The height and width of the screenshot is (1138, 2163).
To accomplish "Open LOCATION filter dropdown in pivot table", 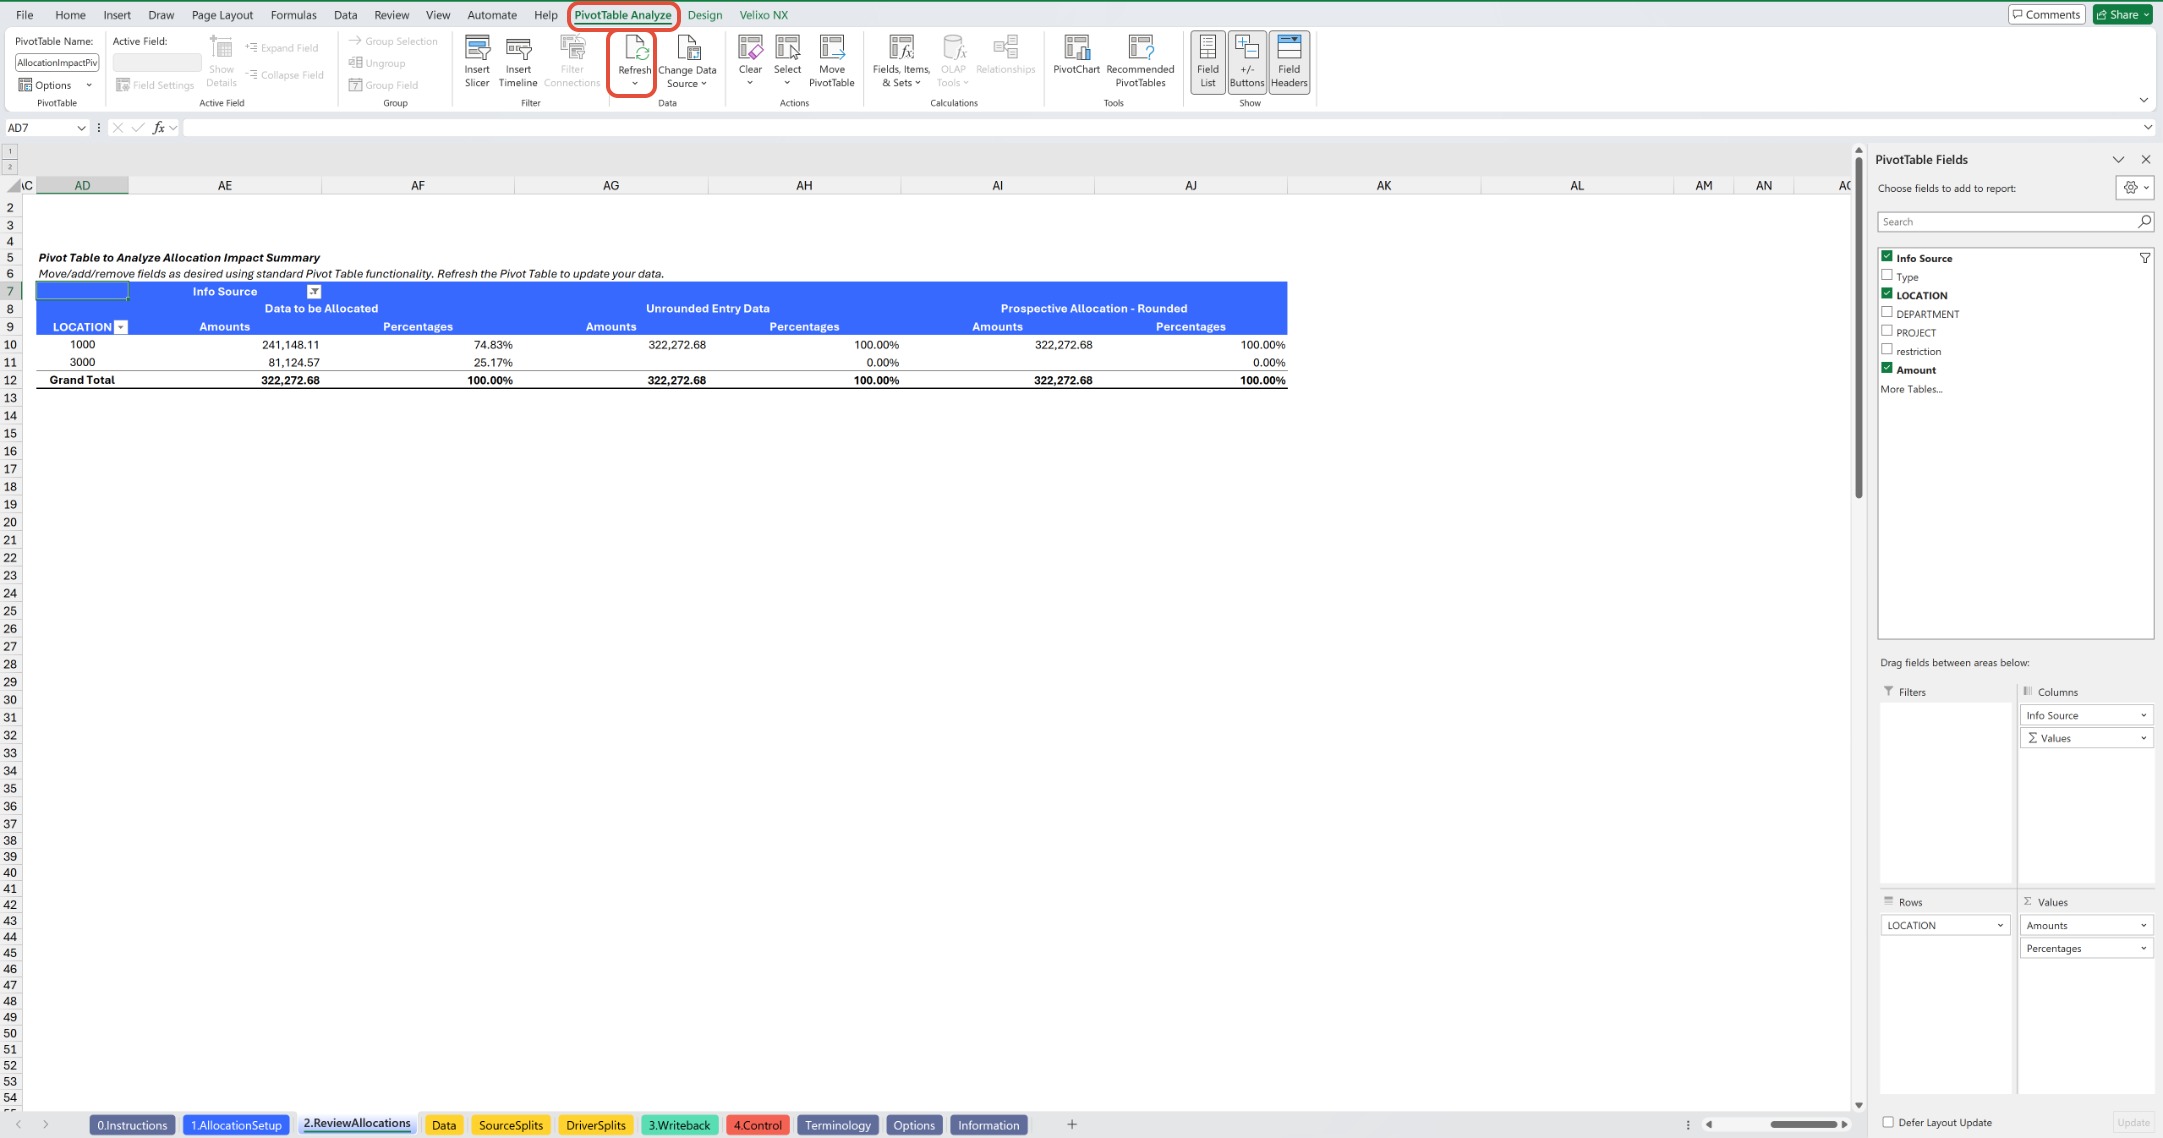I will (x=121, y=327).
